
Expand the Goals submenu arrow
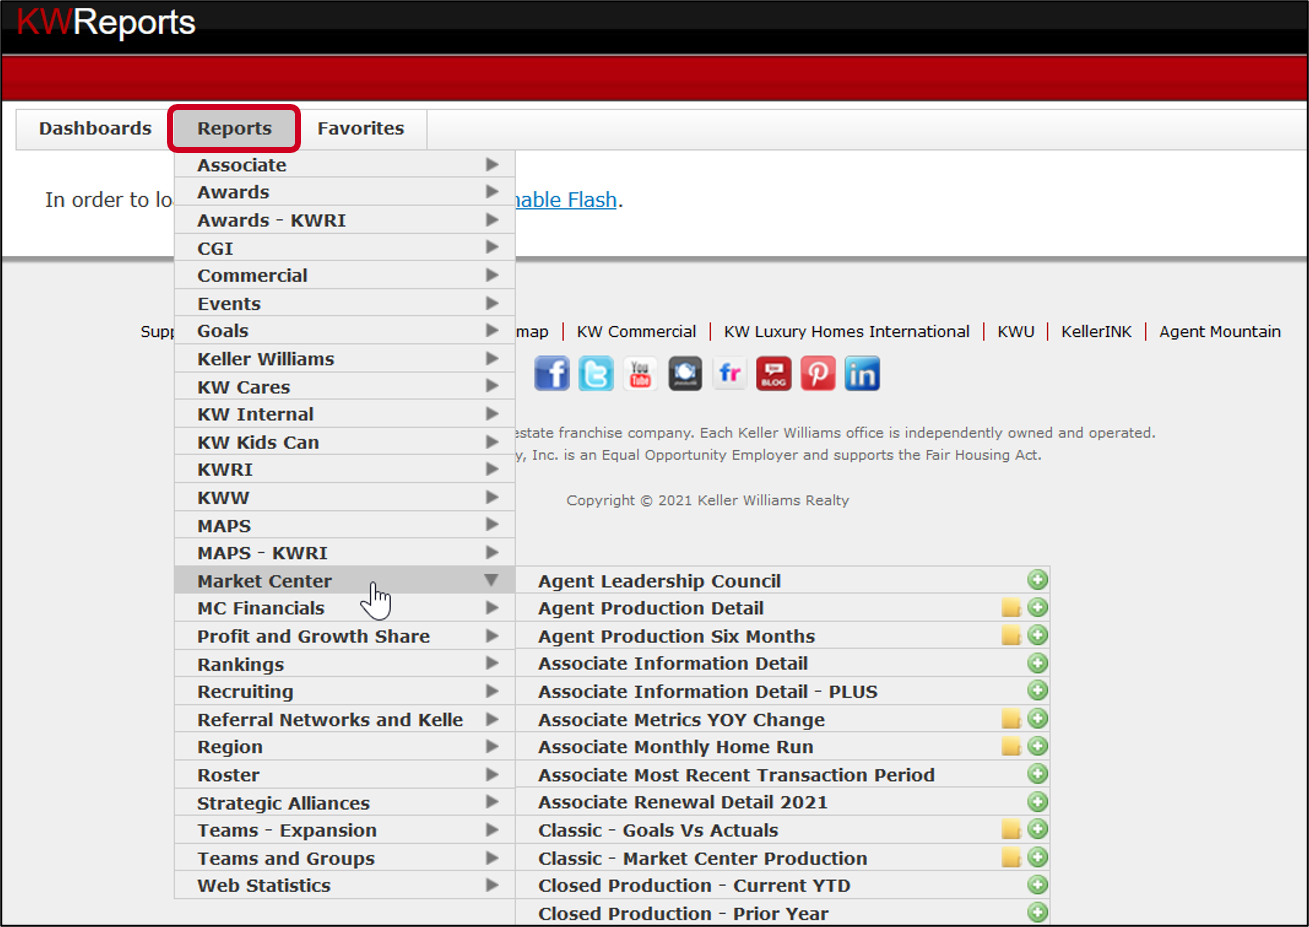coord(492,330)
